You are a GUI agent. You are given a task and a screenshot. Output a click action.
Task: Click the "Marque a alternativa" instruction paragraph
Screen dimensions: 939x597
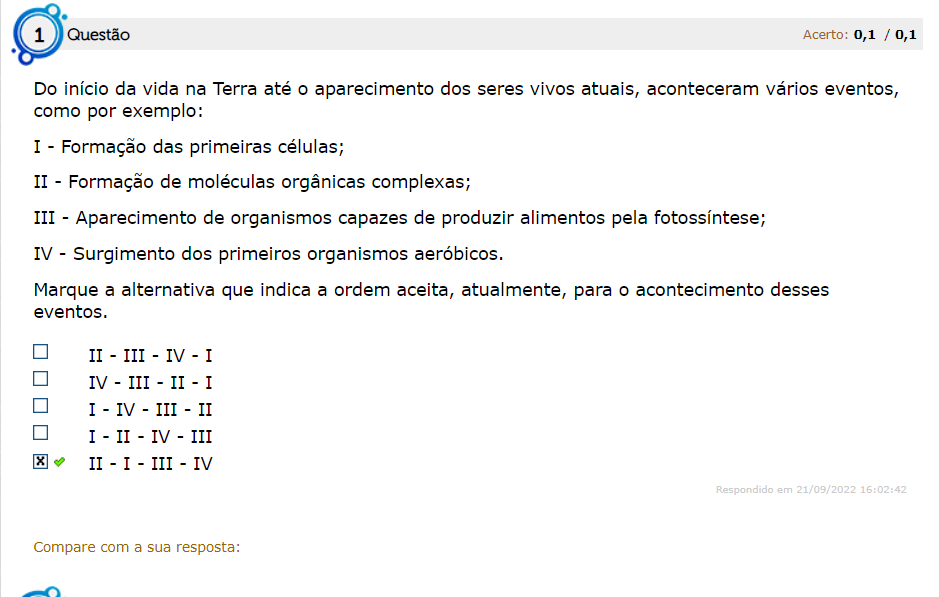click(x=431, y=300)
